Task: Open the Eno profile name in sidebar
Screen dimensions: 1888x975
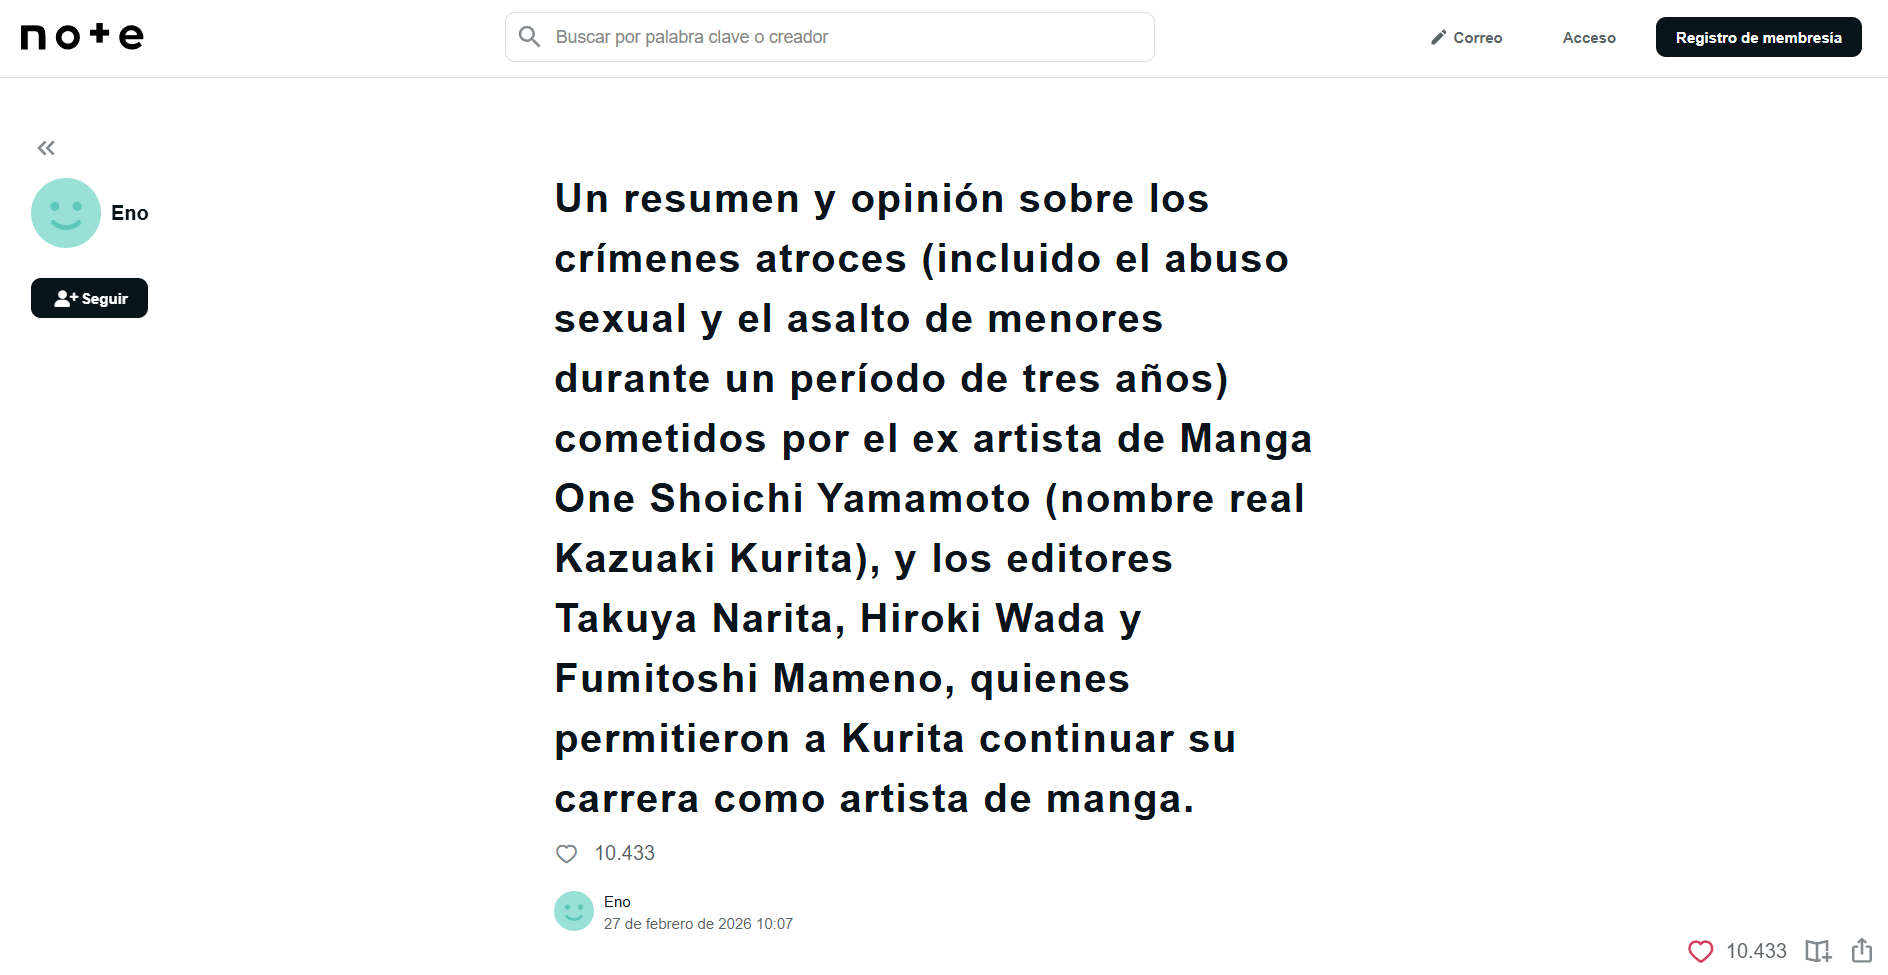Action: coord(130,213)
